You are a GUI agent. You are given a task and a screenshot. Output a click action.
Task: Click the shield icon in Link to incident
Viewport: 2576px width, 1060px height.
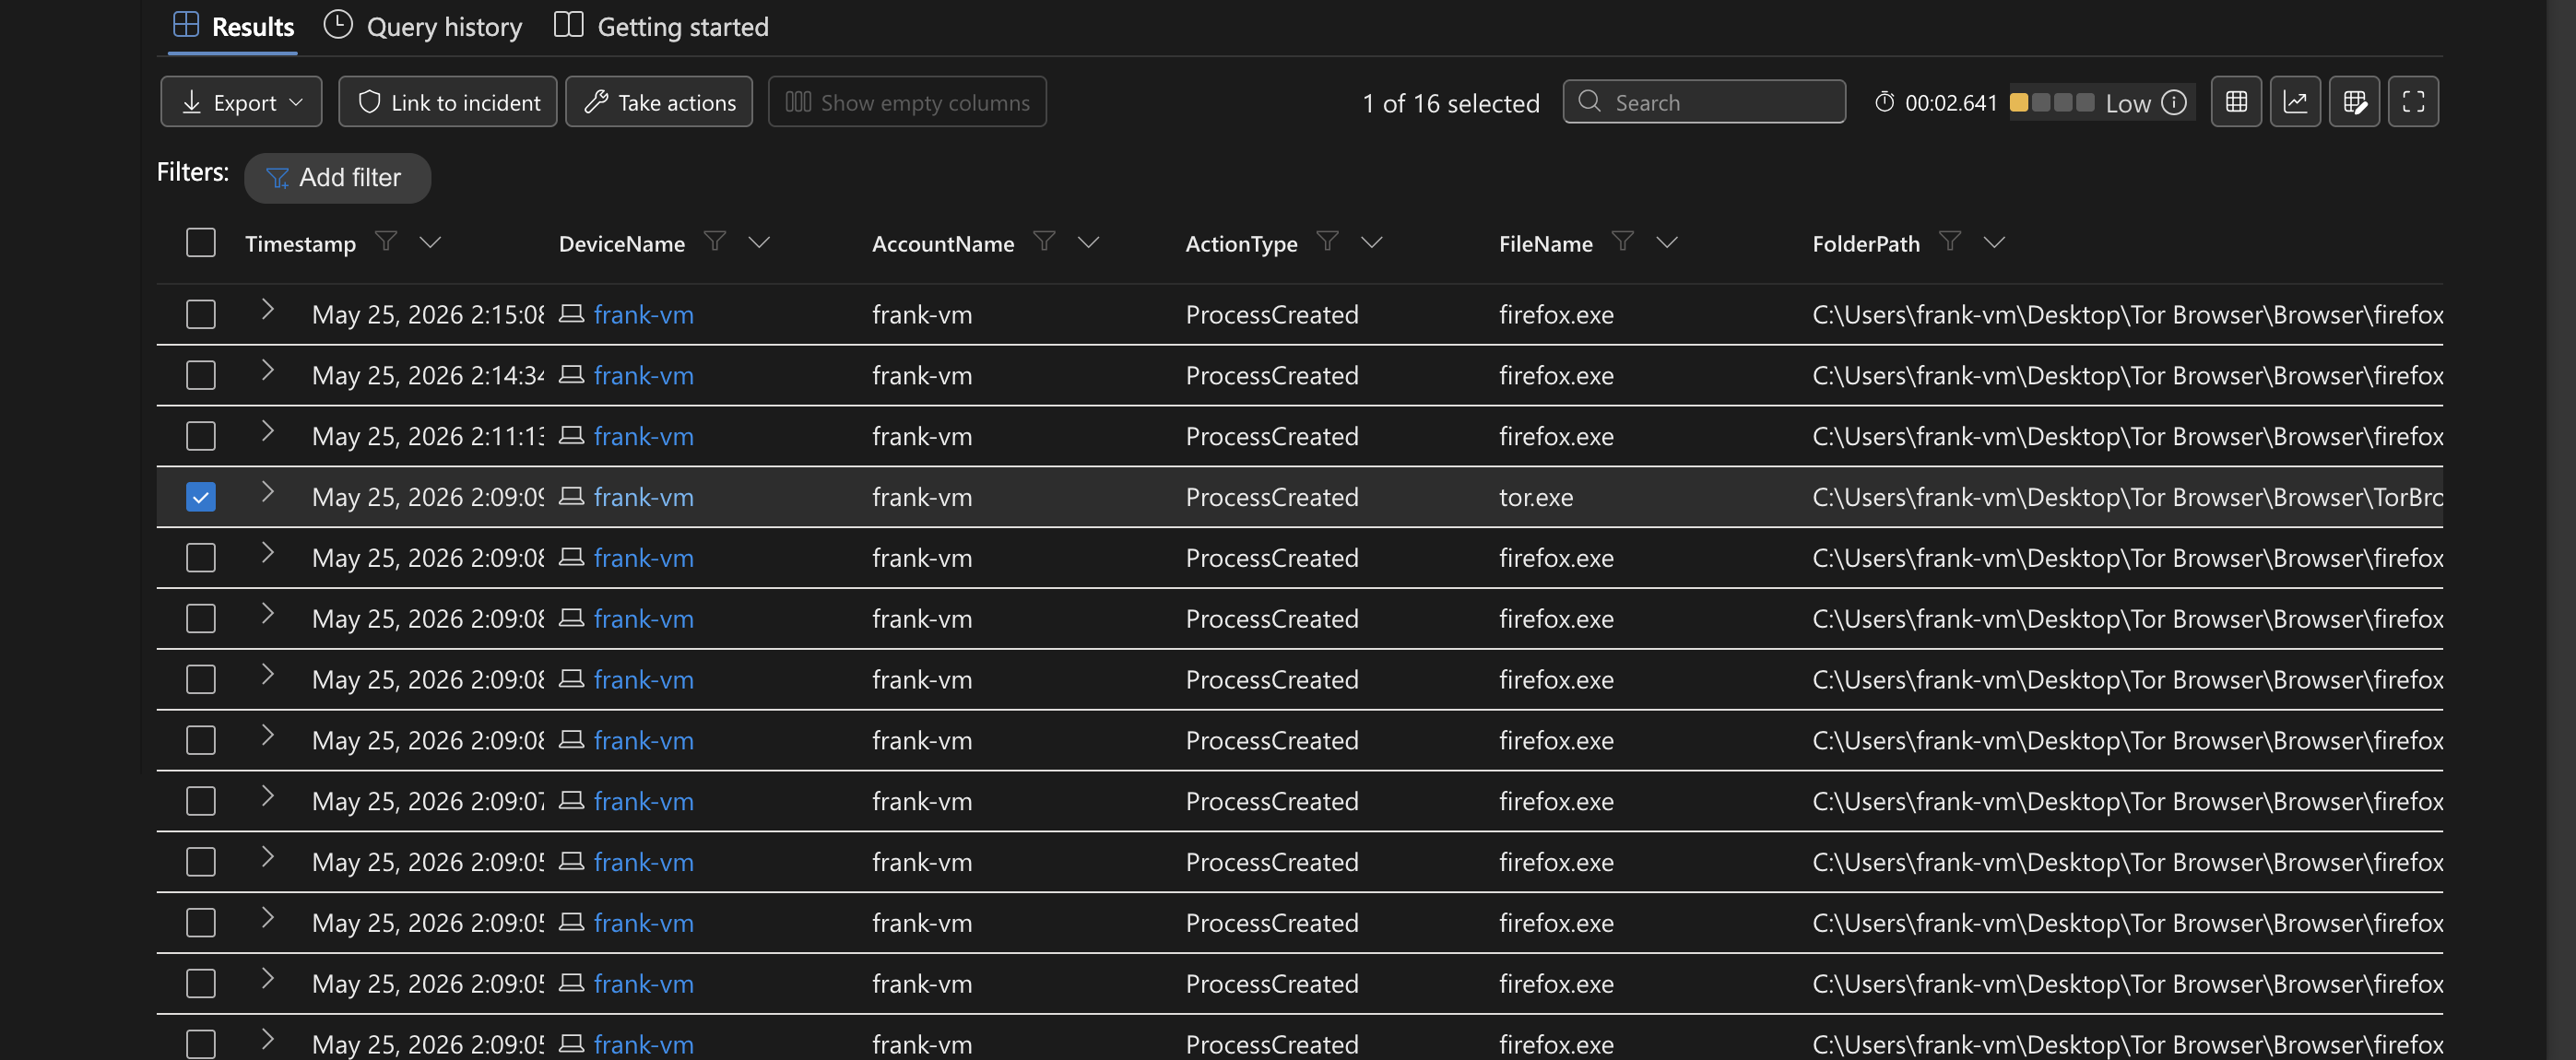(369, 102)
